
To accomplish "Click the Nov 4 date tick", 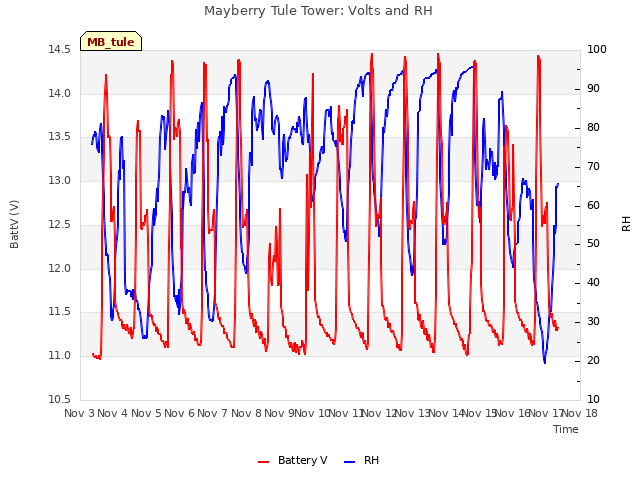I will point(113,413).
